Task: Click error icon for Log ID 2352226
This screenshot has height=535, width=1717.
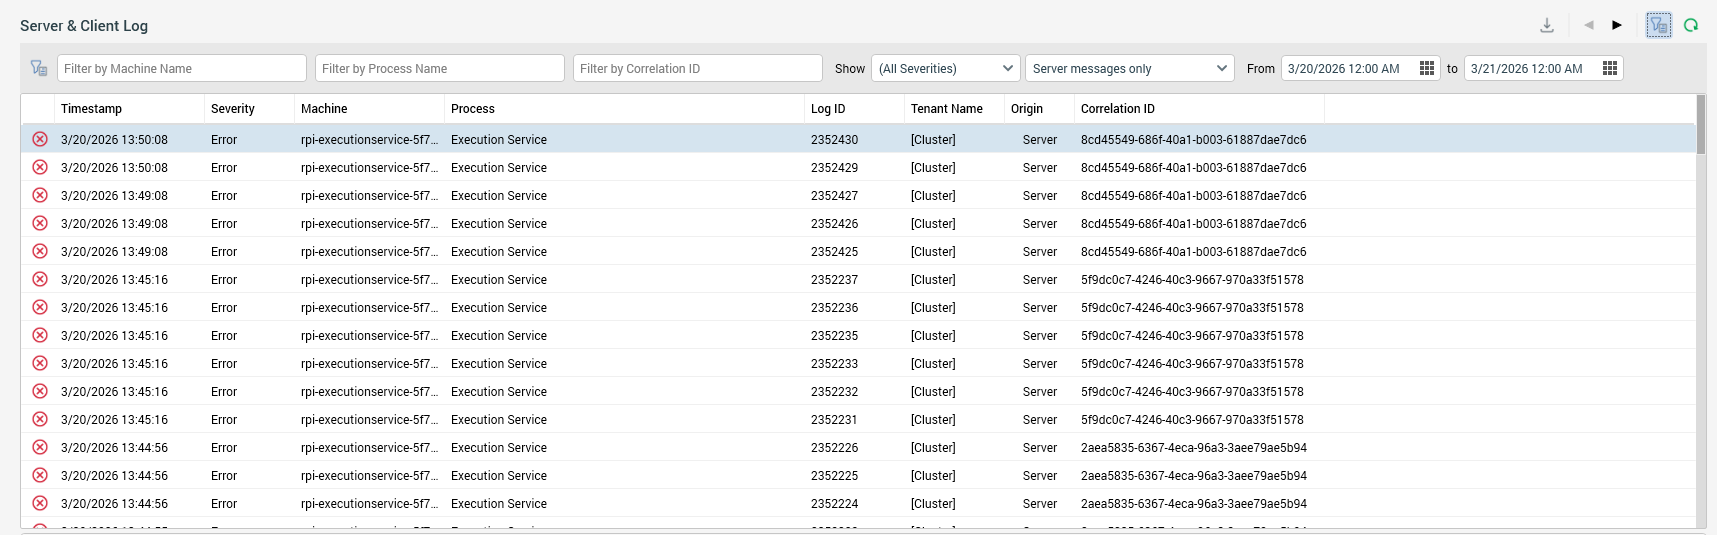Action: pyautogui.click(x=40, y=447)
